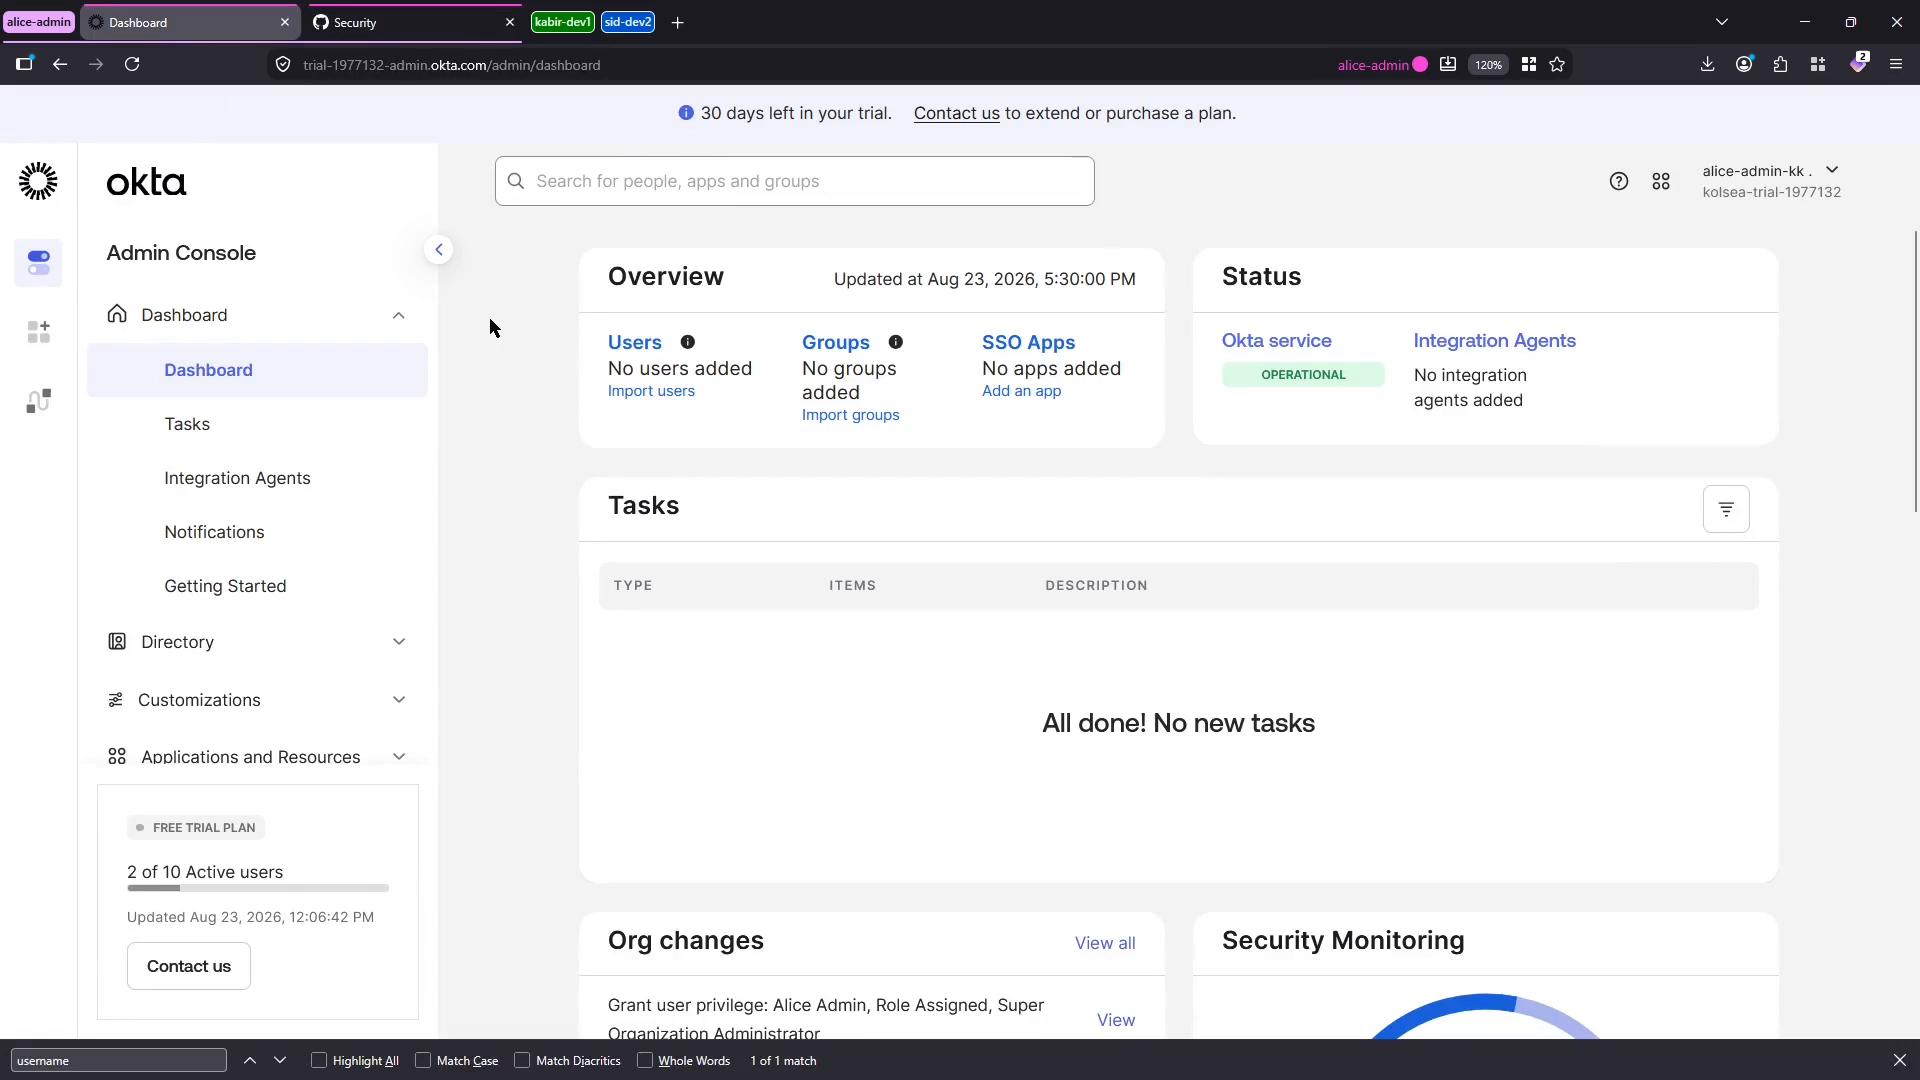This screenshot has width=1920, height=1080.
Task: Switch to the Security browser tab
Action: click(x=414, y=22)
